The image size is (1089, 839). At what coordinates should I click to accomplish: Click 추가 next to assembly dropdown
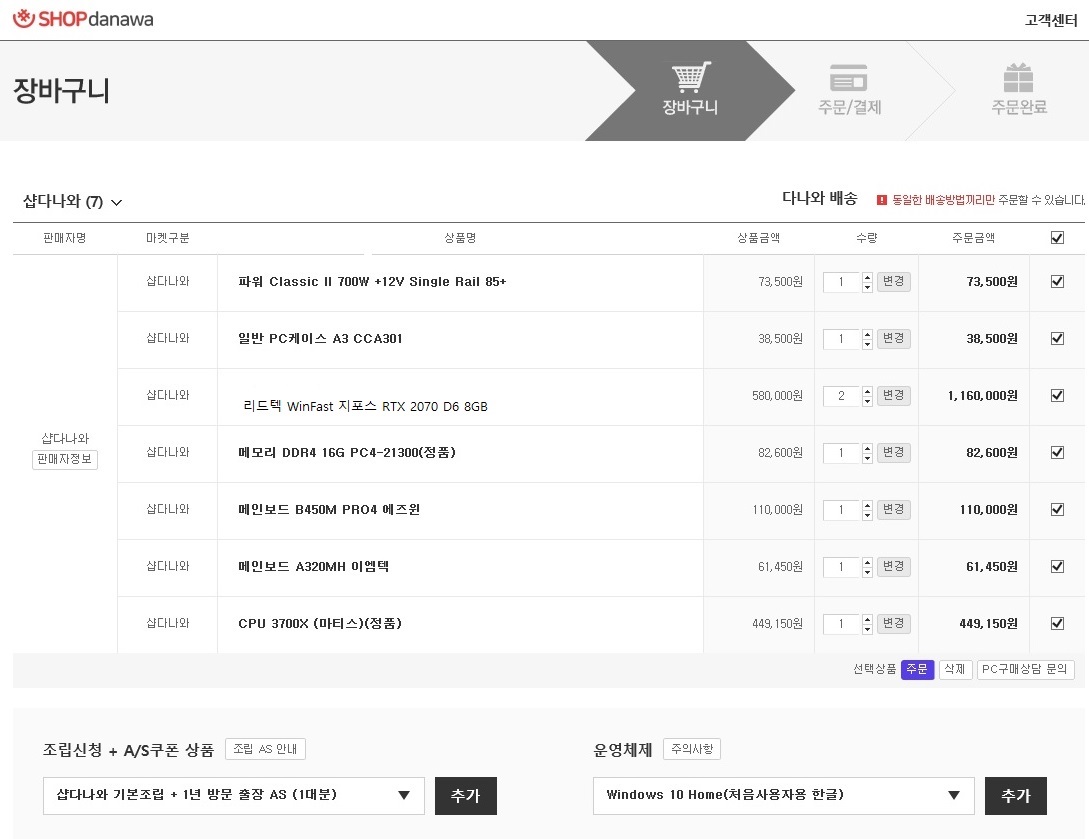click(465, 795)
